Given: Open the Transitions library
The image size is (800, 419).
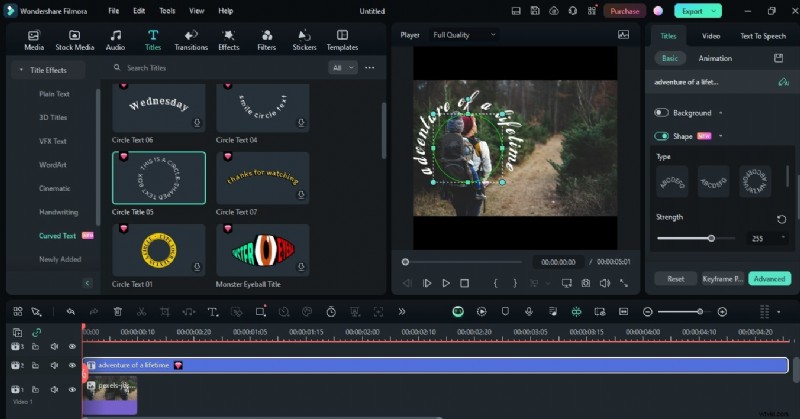Looking at the screenshot, I should pos(191,39).
